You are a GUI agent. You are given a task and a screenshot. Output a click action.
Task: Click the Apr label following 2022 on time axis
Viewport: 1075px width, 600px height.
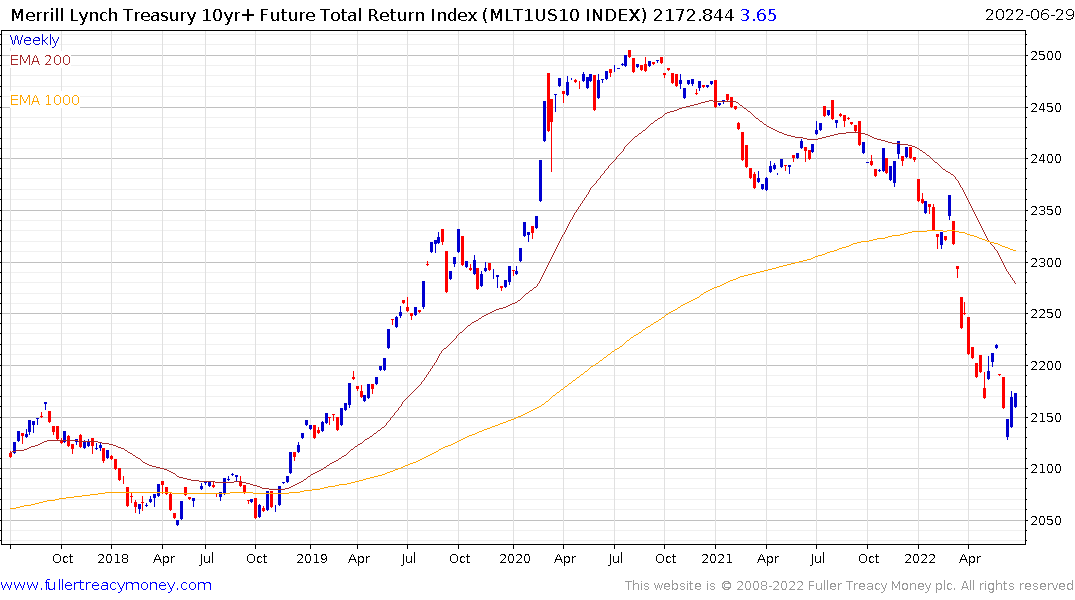(x=969, y=559)
